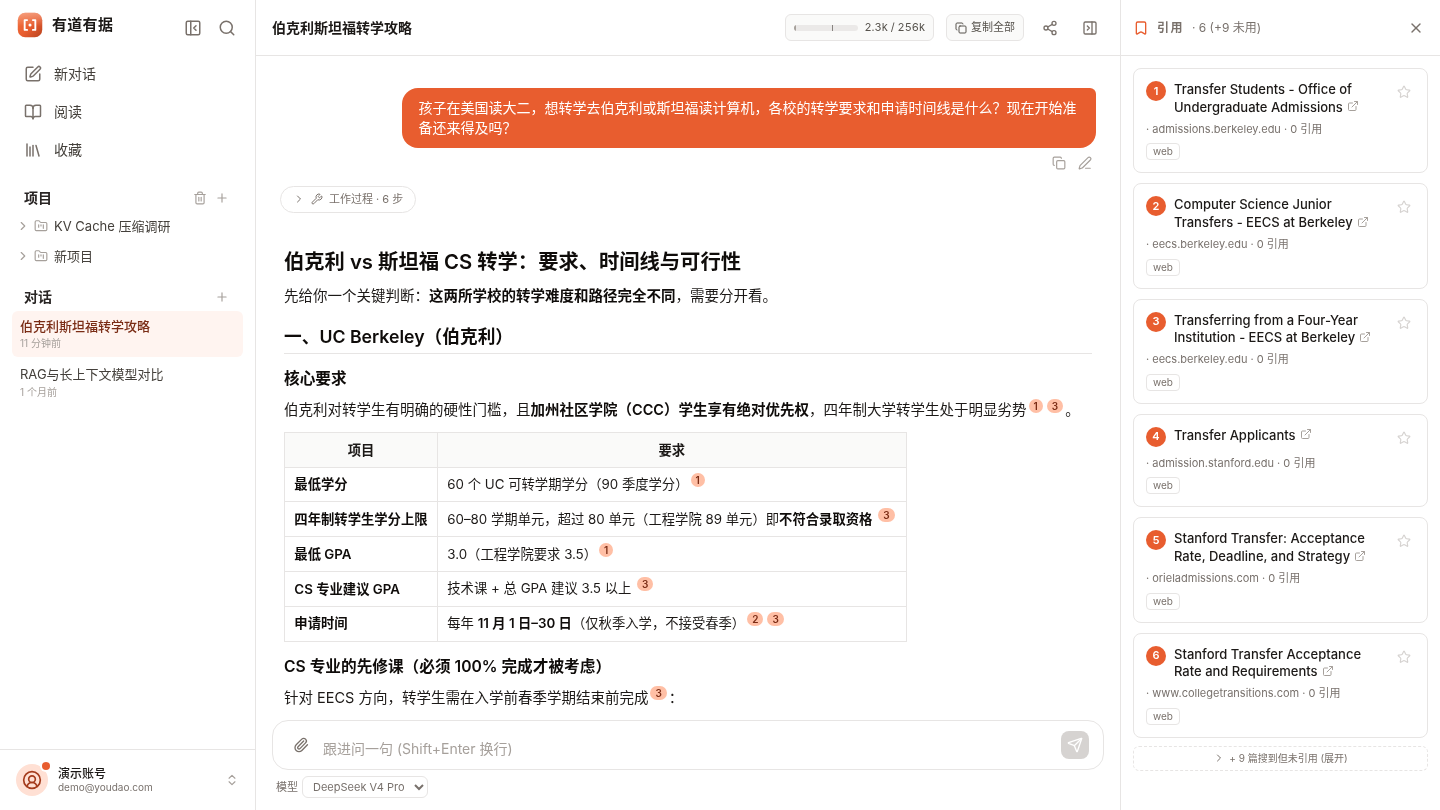Open external link for Stanford Transfer: Acceptance Rate, Deadline
This screenshot has width=1440, height=810.
[1360, 555]
